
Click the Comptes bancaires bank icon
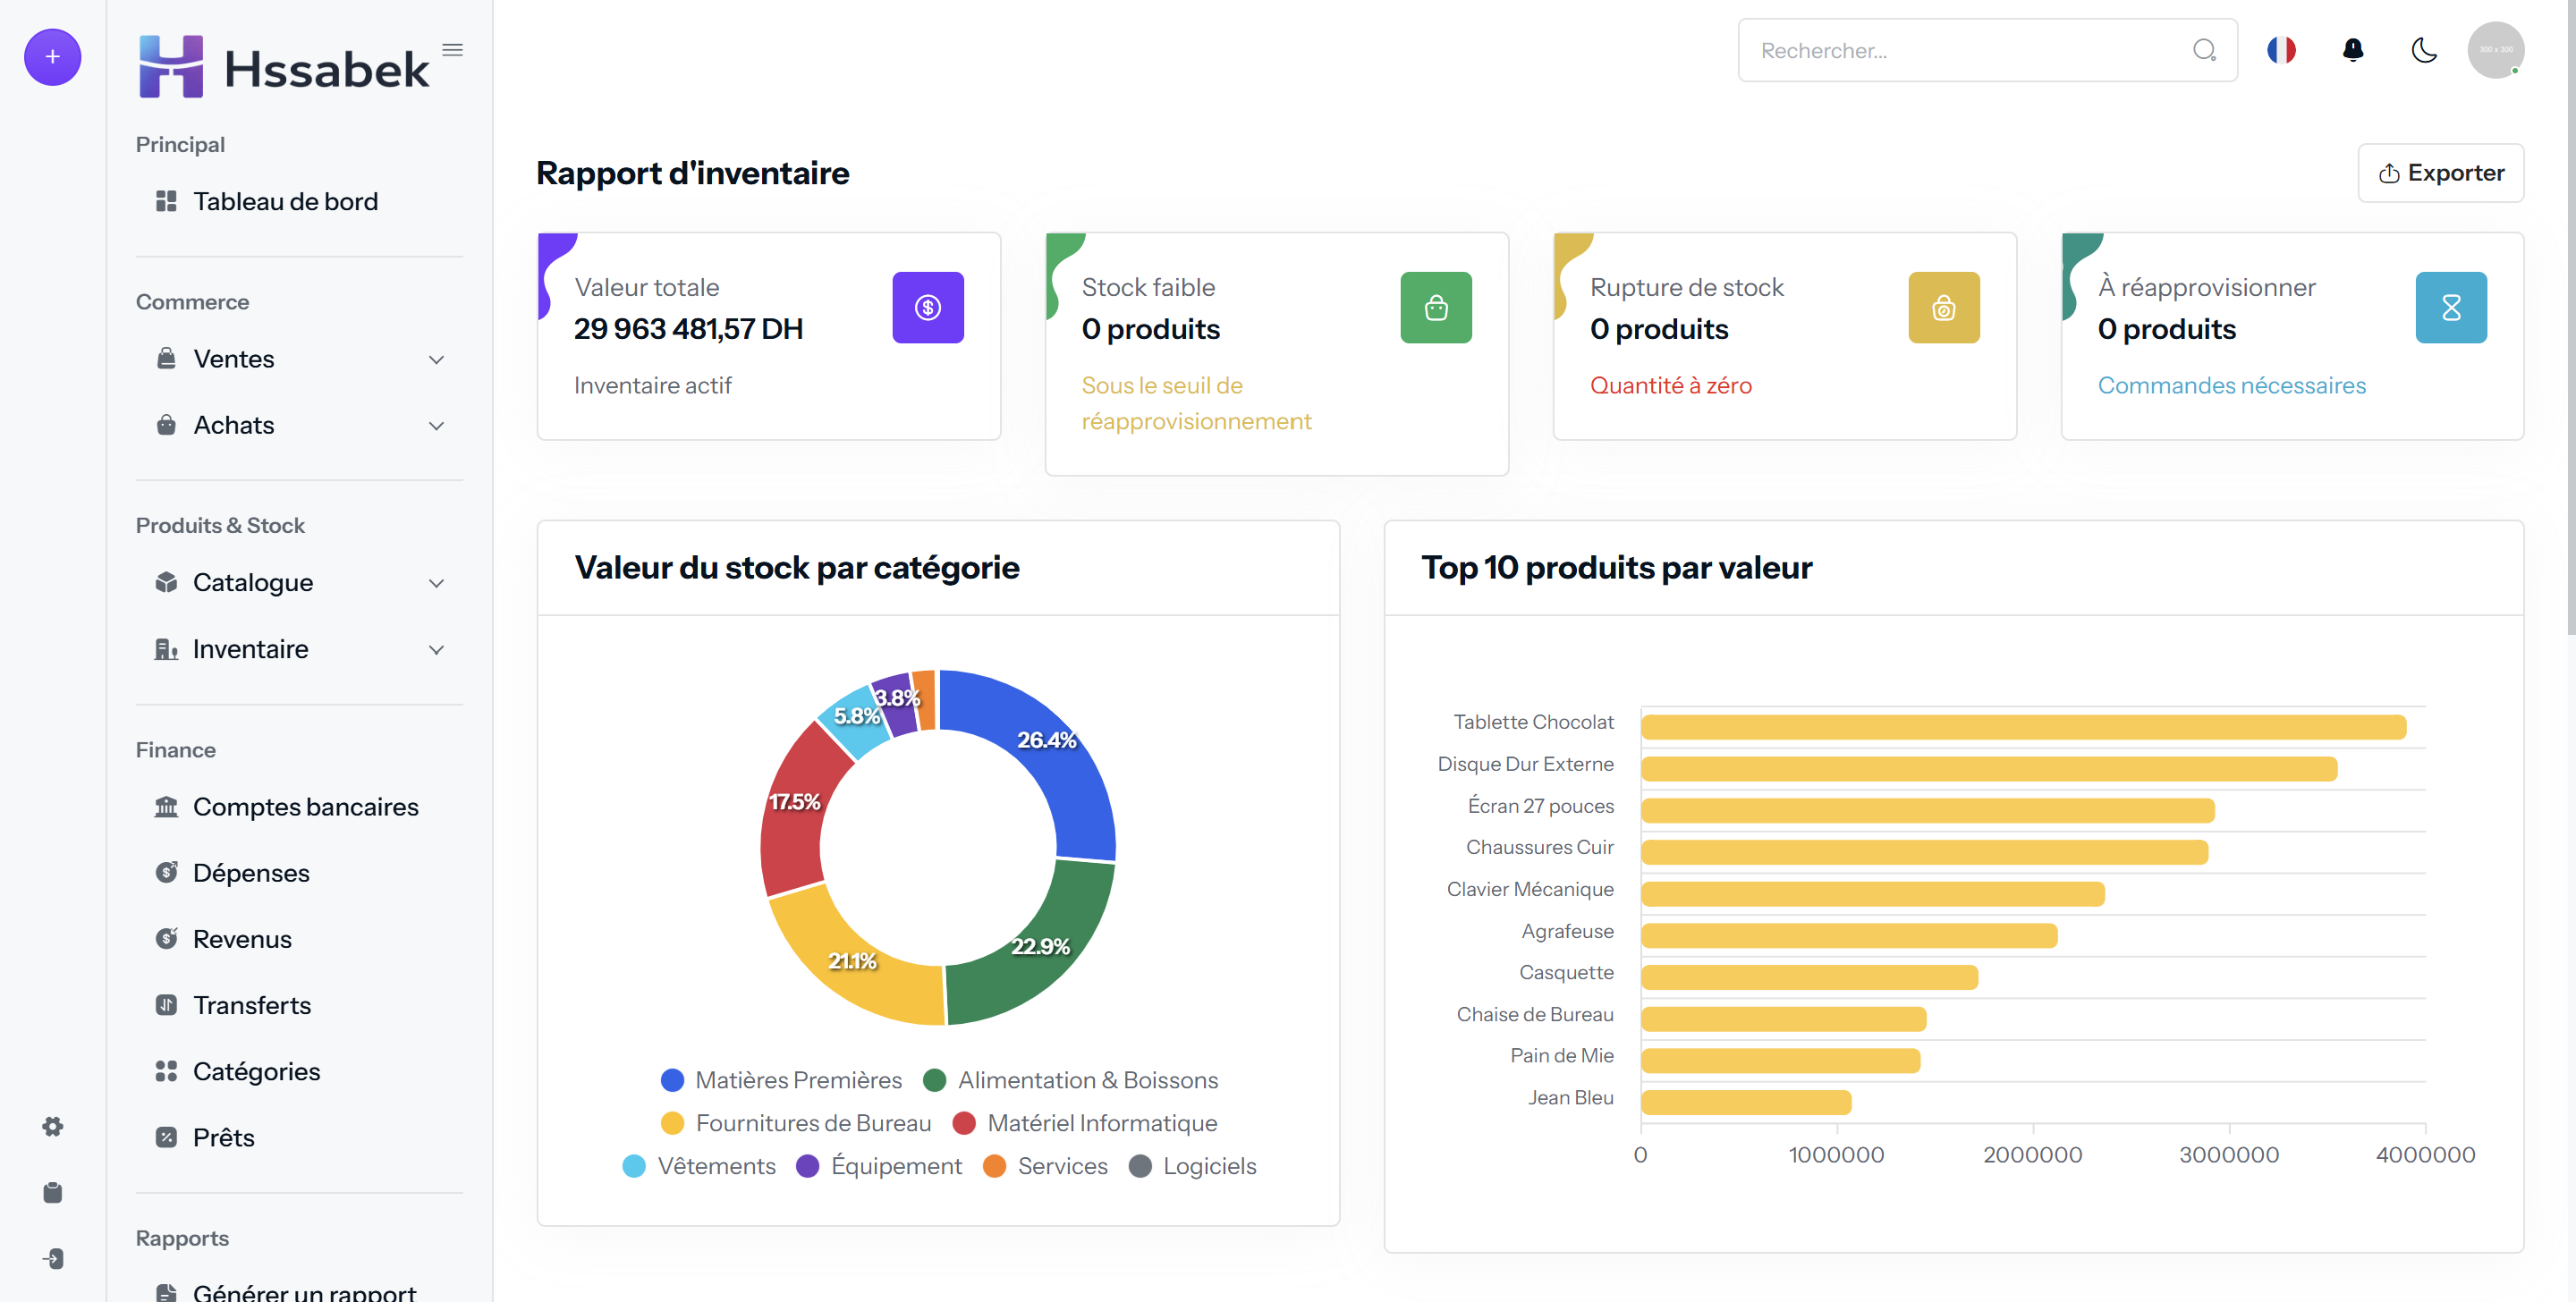click(166, 806)
